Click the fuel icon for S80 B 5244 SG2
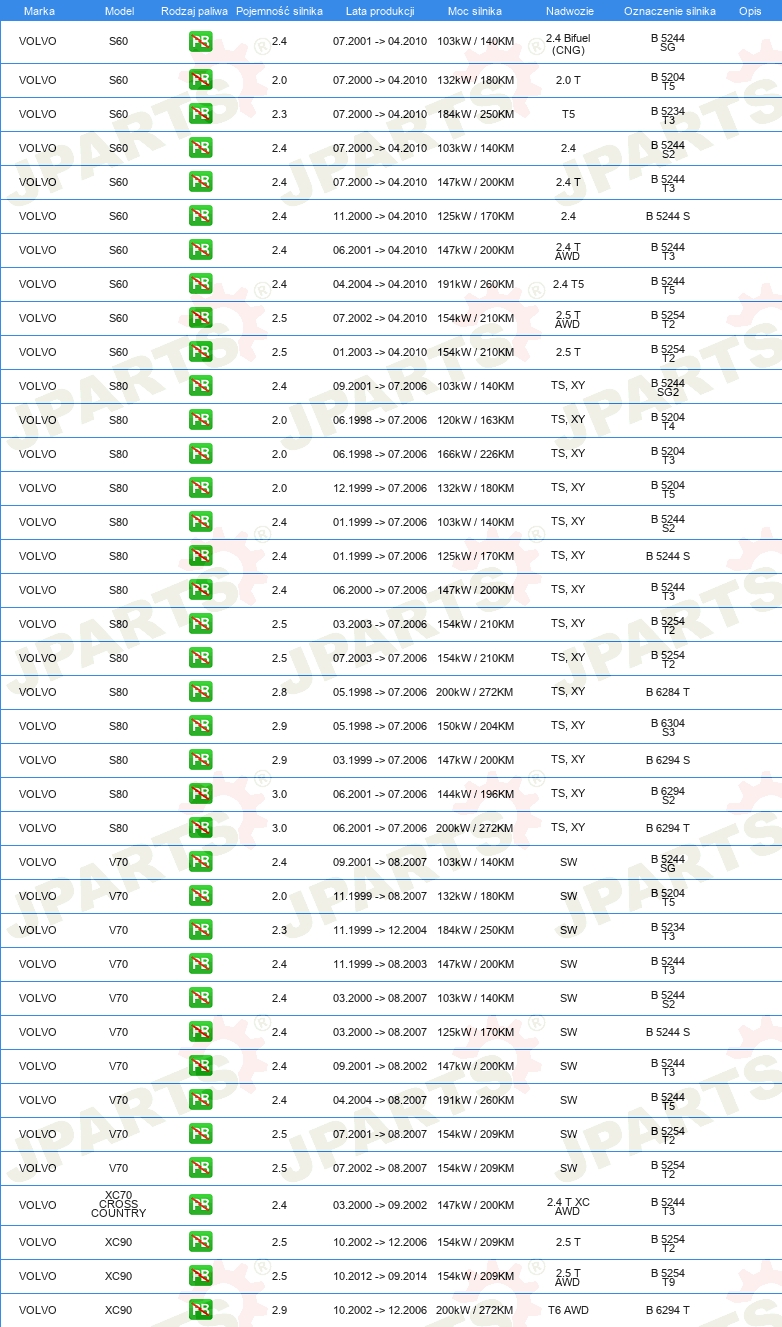Screen dimensions: 782x1327 click(x=200, y=386)
